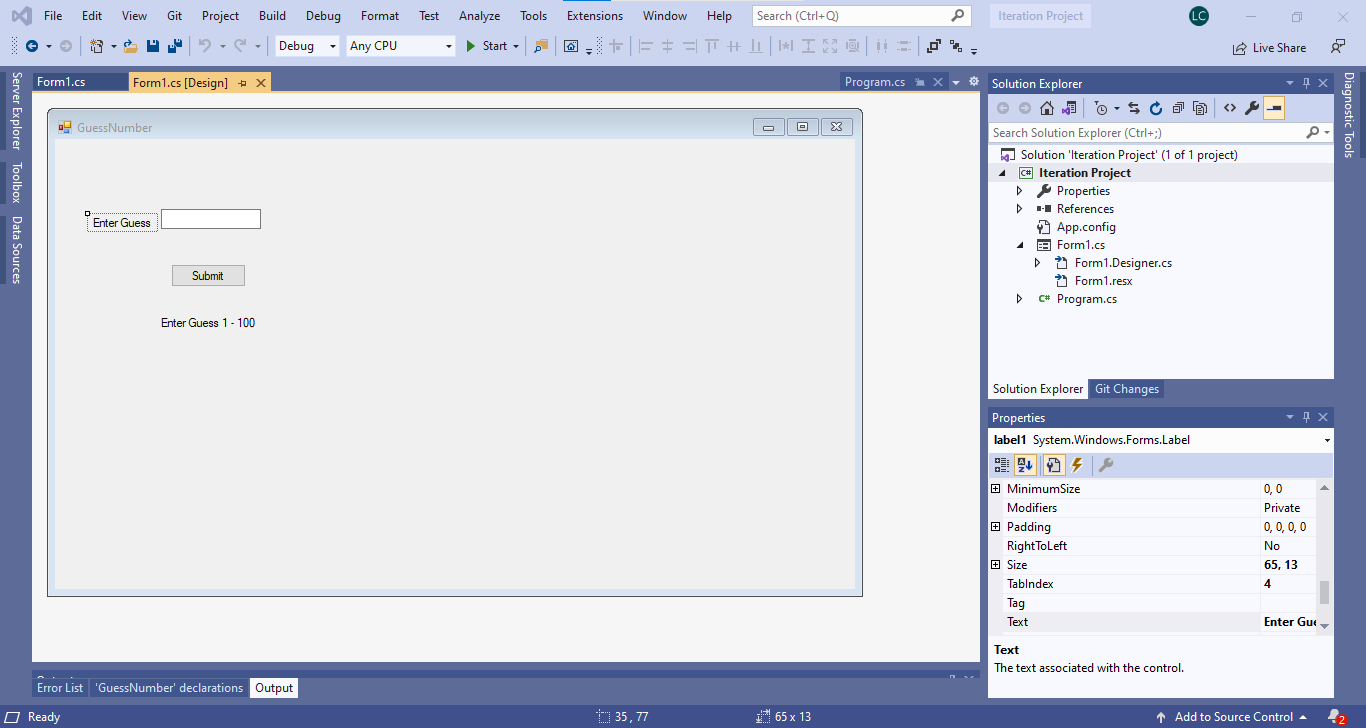Viewport: 1366px width, 728px height.
Task: Click the Find in Files icon after Start button
Action: [x=540, y=46]
